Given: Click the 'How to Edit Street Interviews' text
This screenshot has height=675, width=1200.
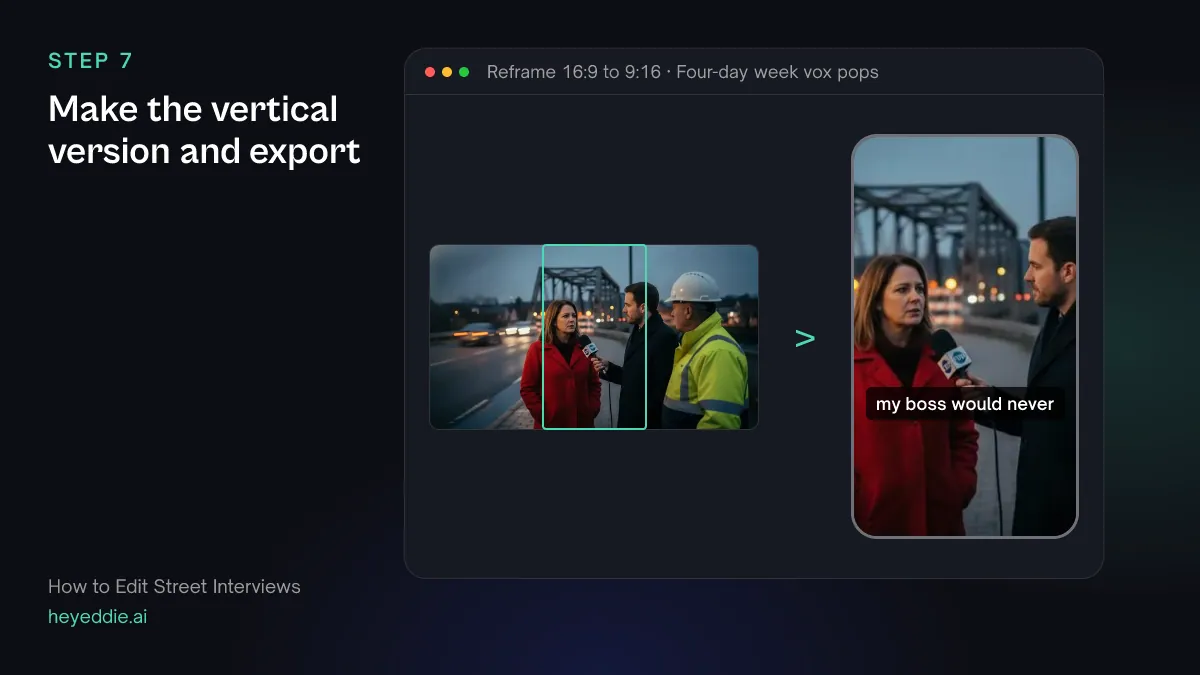Looking at the screenshot, I should pos(174,586).
